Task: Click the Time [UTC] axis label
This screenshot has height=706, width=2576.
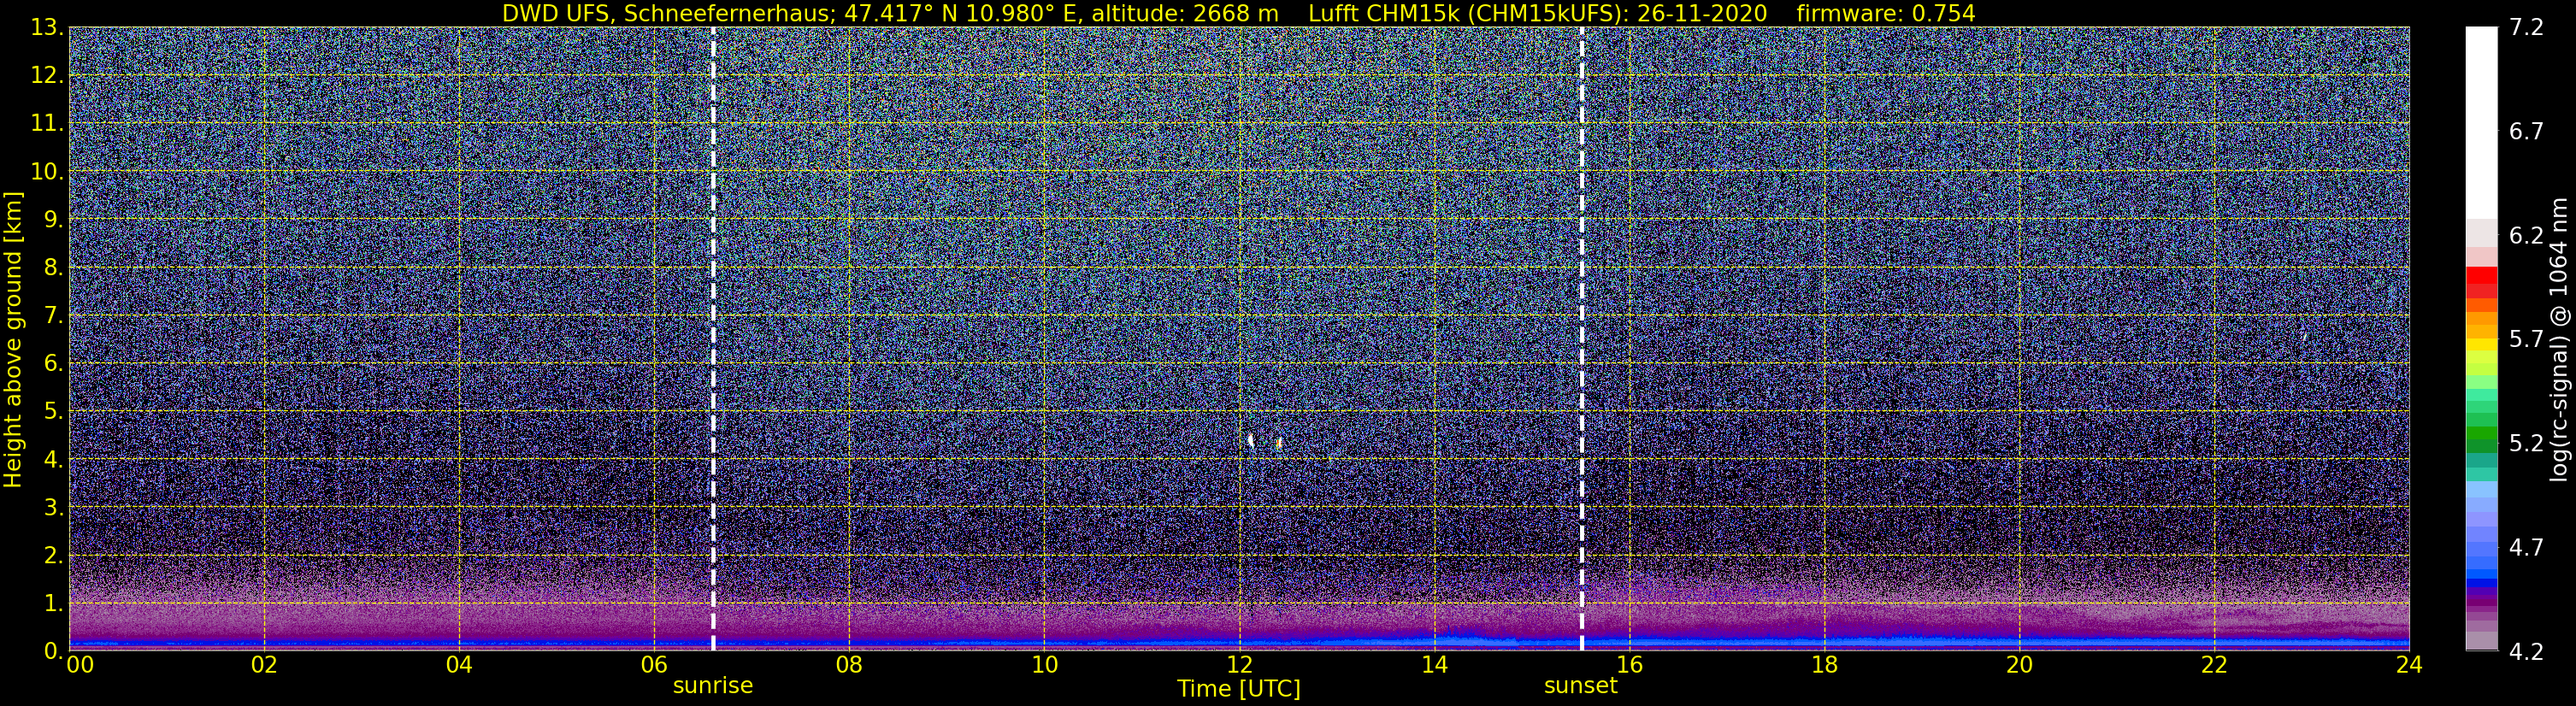Action: tap(1239, 689)
